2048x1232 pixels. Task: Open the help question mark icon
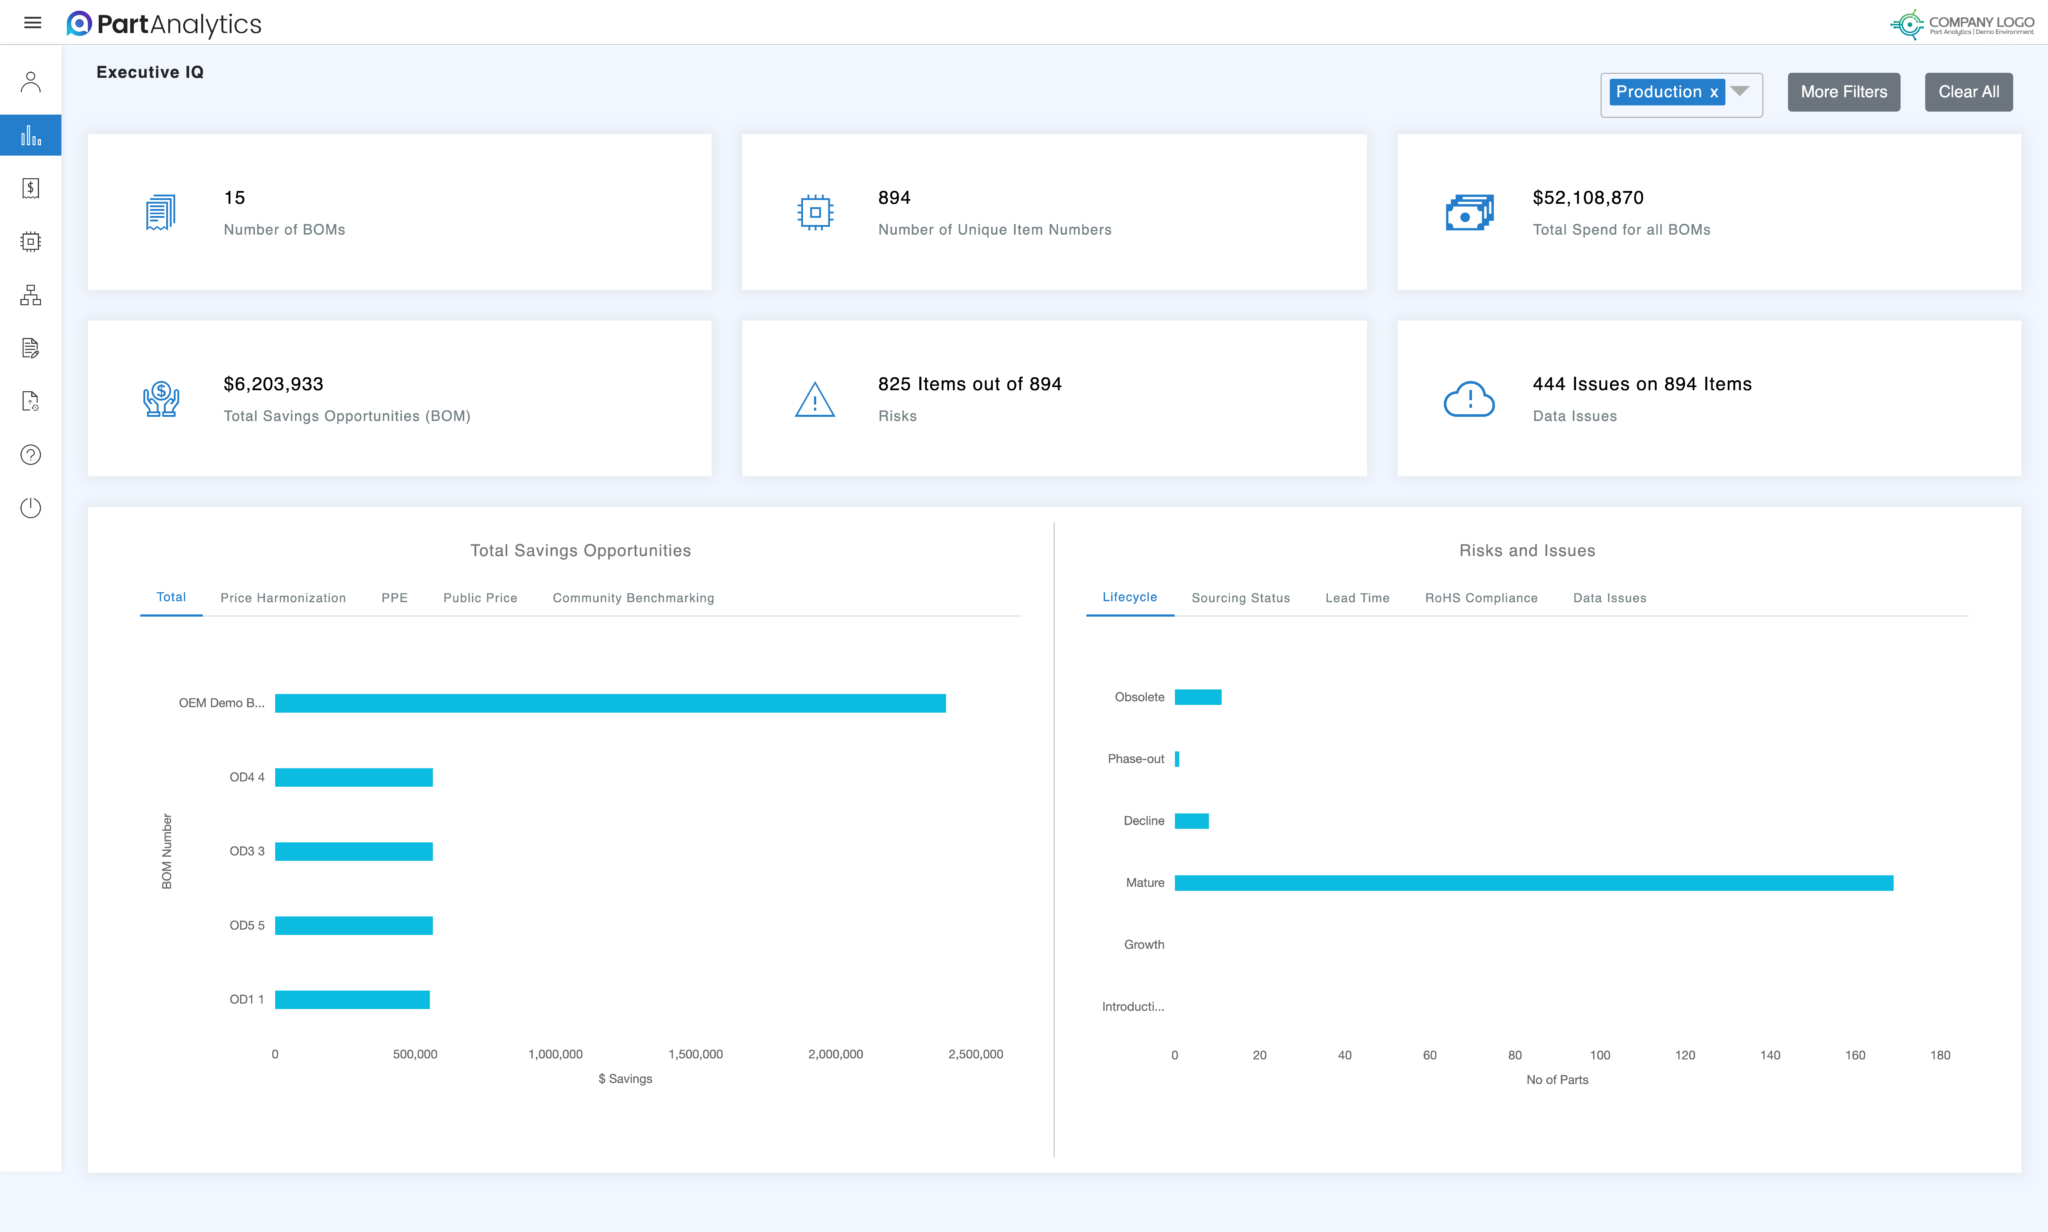[31, 455]
